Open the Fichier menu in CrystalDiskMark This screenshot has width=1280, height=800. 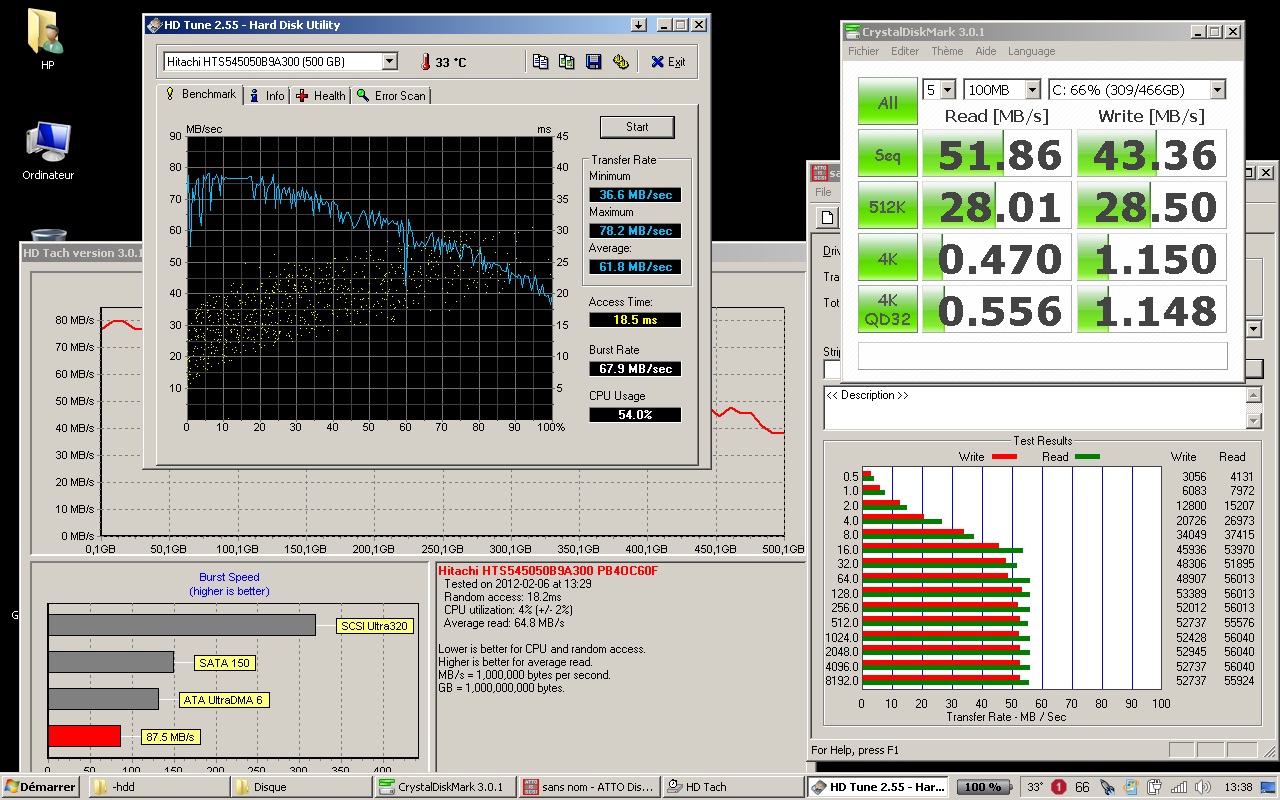(863, 51)
